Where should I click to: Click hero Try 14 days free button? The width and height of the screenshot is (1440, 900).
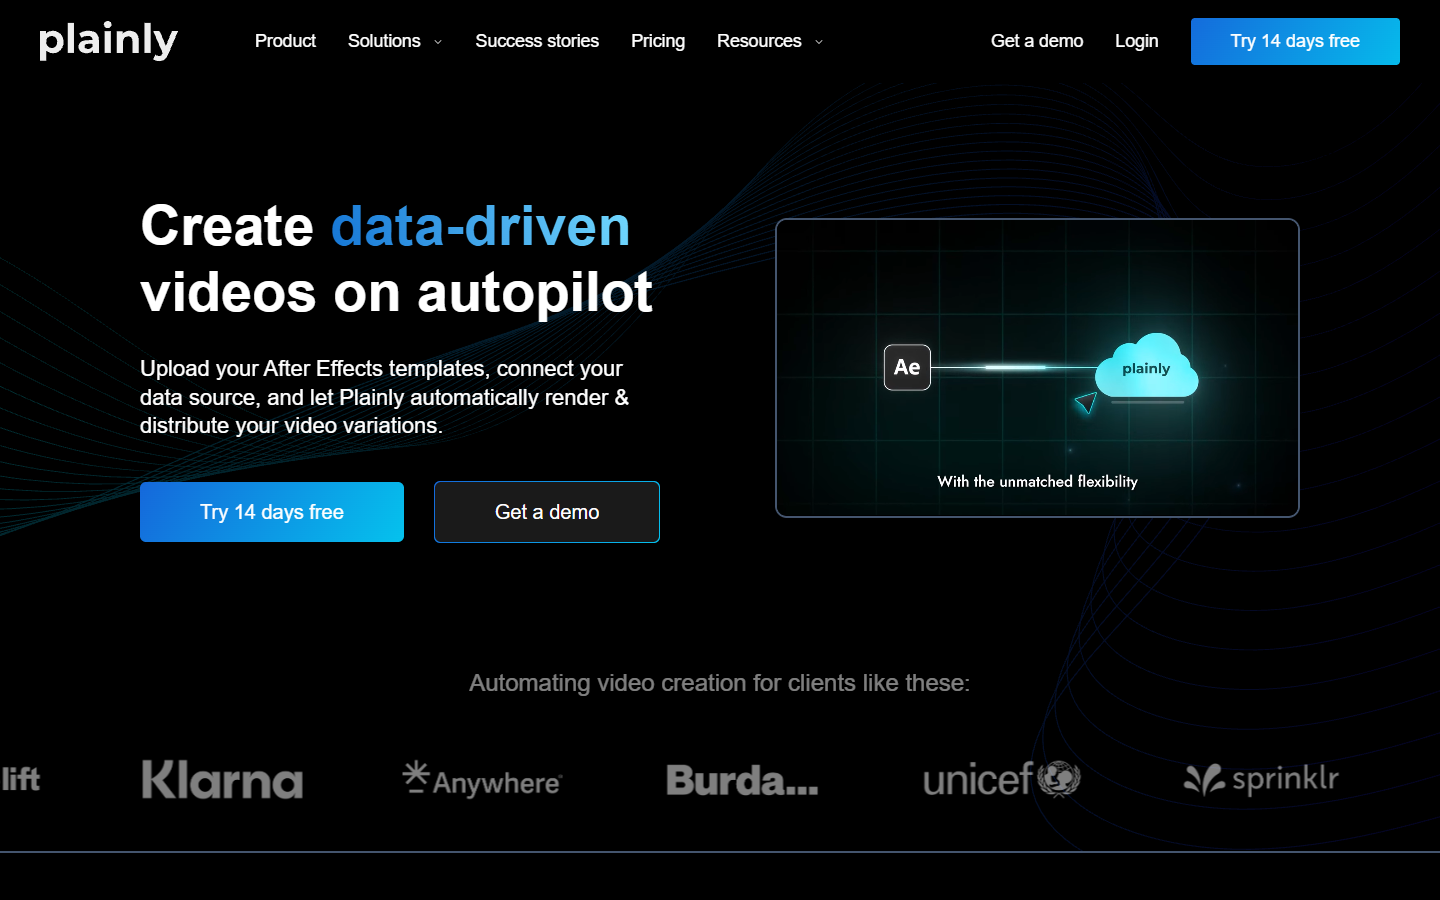click(272, 512)
